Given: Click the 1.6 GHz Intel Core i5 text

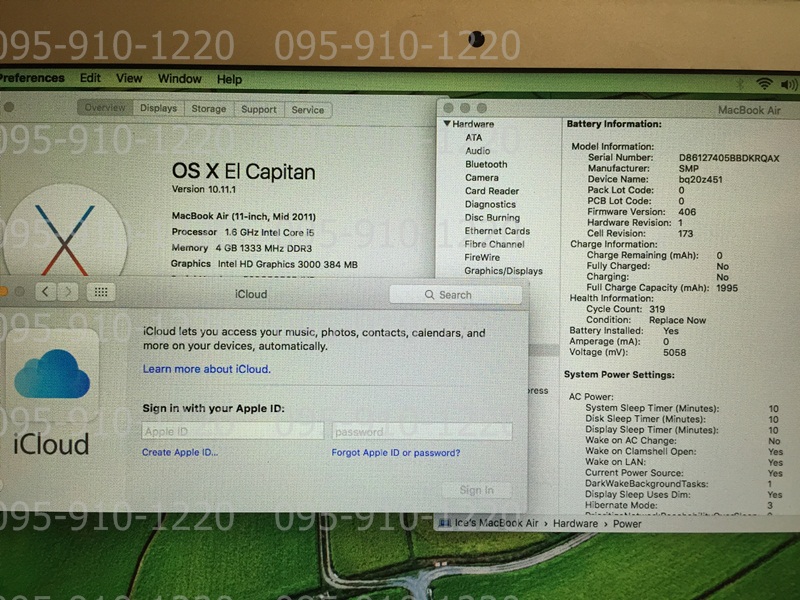Looking at the screenshot, I should pyautogui.click(x=269, y=232).
